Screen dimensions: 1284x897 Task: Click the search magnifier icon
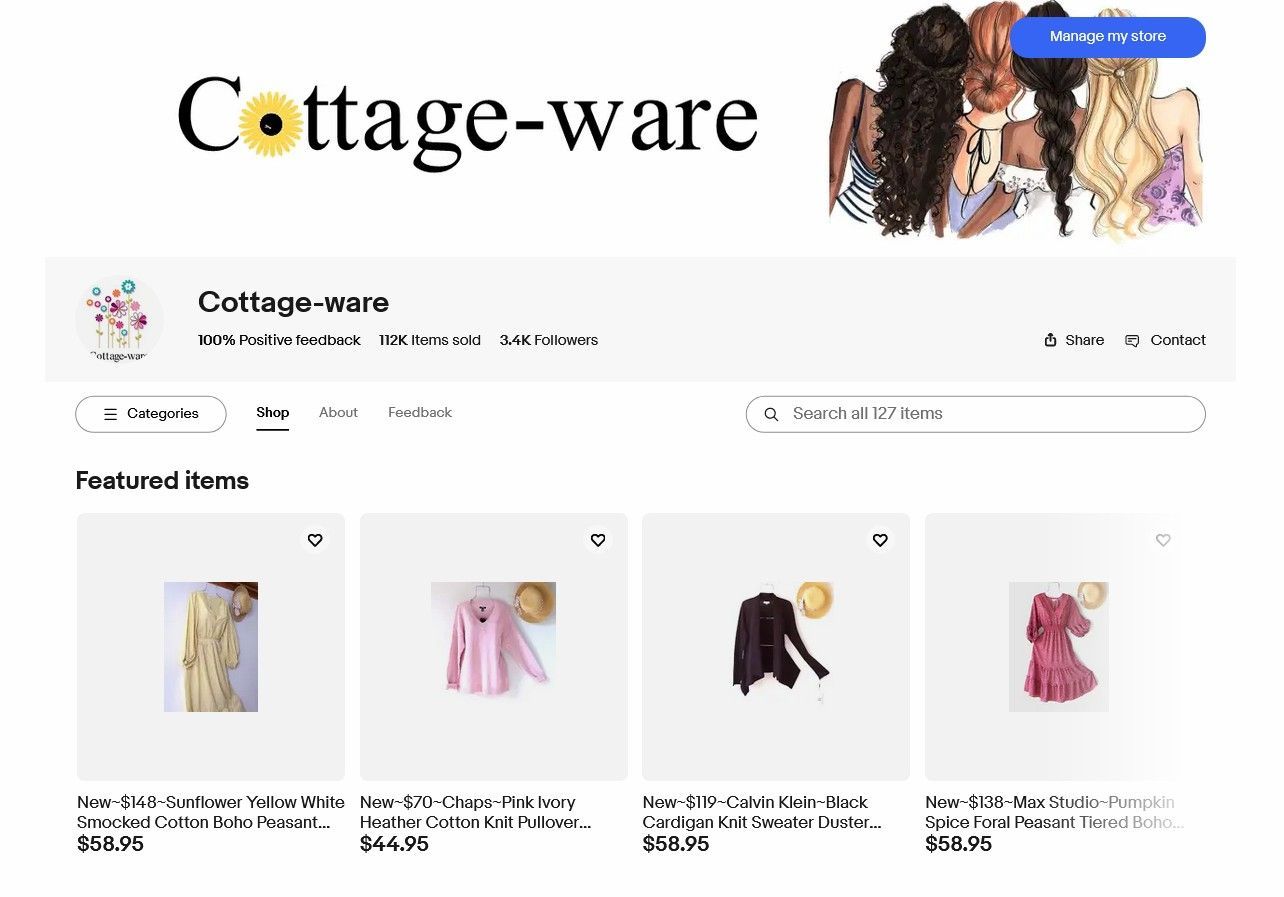(x=771, y=414)
